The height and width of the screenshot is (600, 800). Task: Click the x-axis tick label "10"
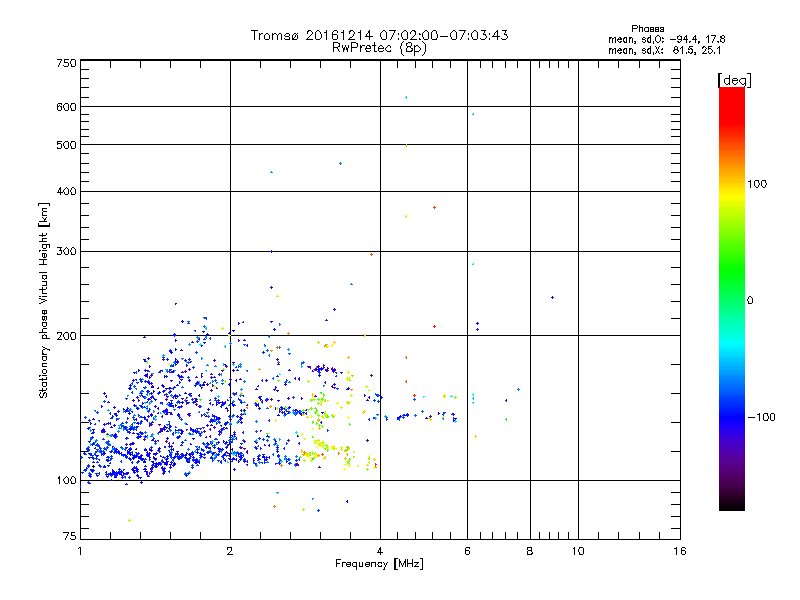[578, 551]
